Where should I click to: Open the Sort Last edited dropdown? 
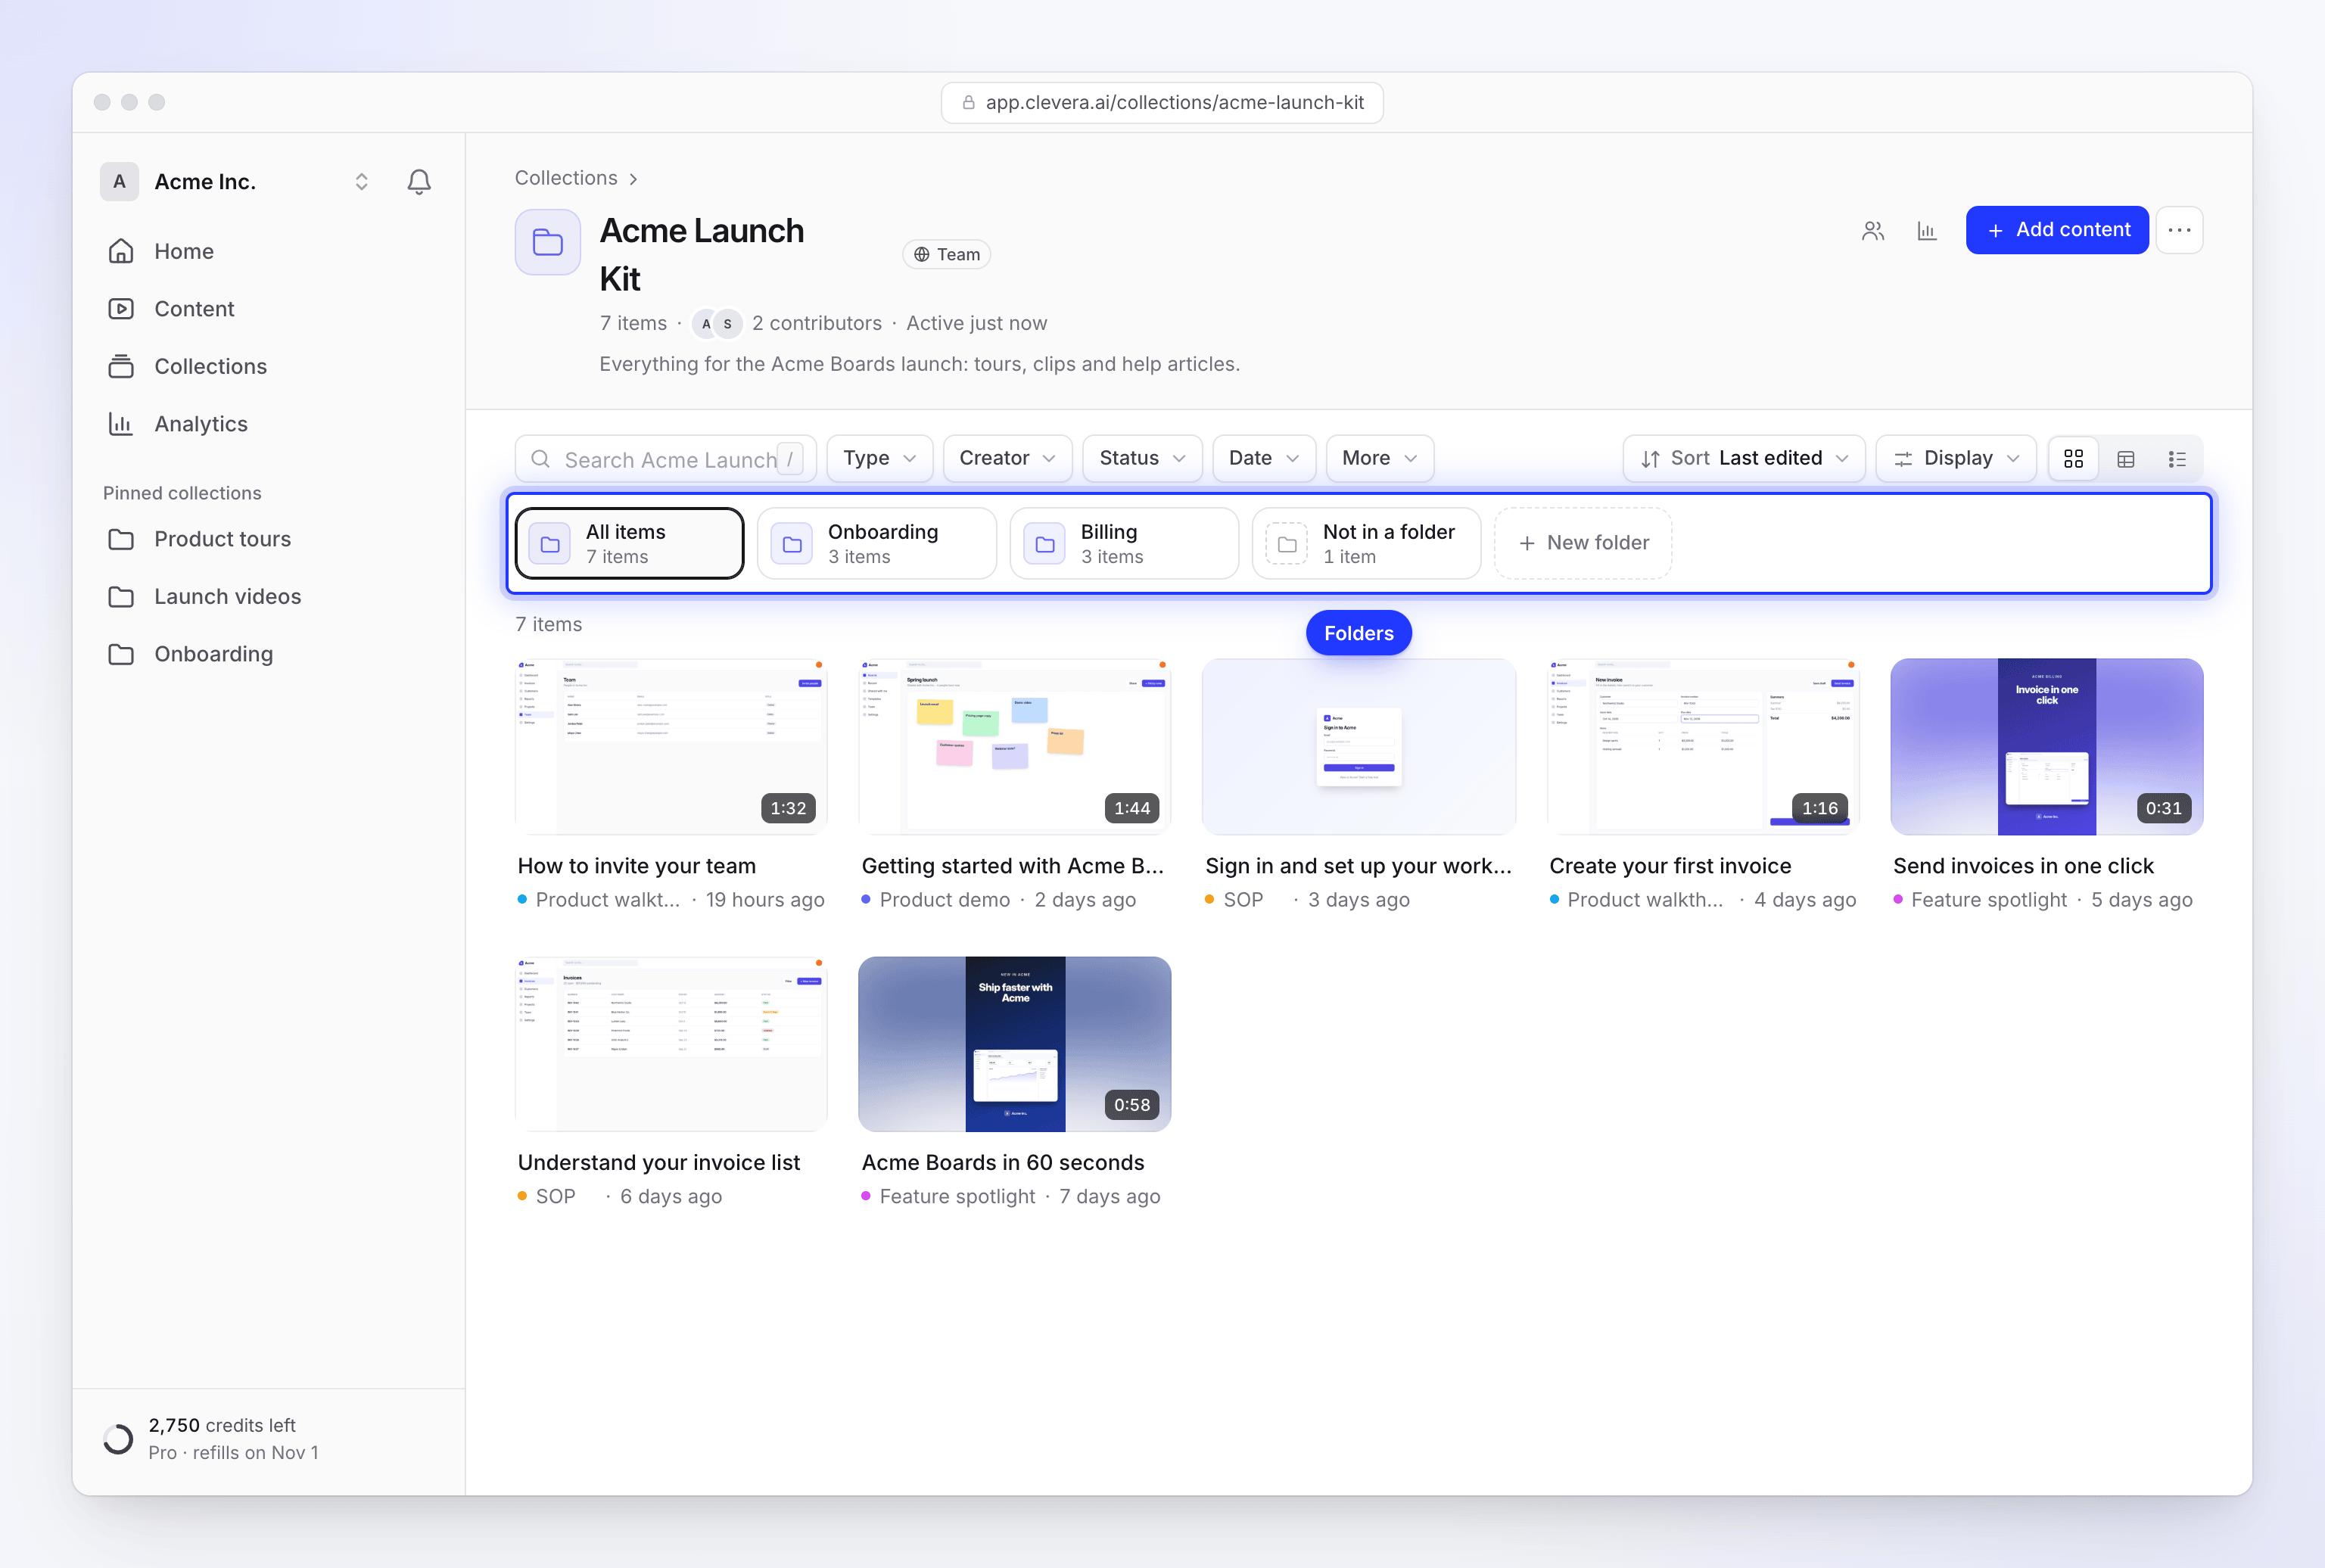(1743, 458)
